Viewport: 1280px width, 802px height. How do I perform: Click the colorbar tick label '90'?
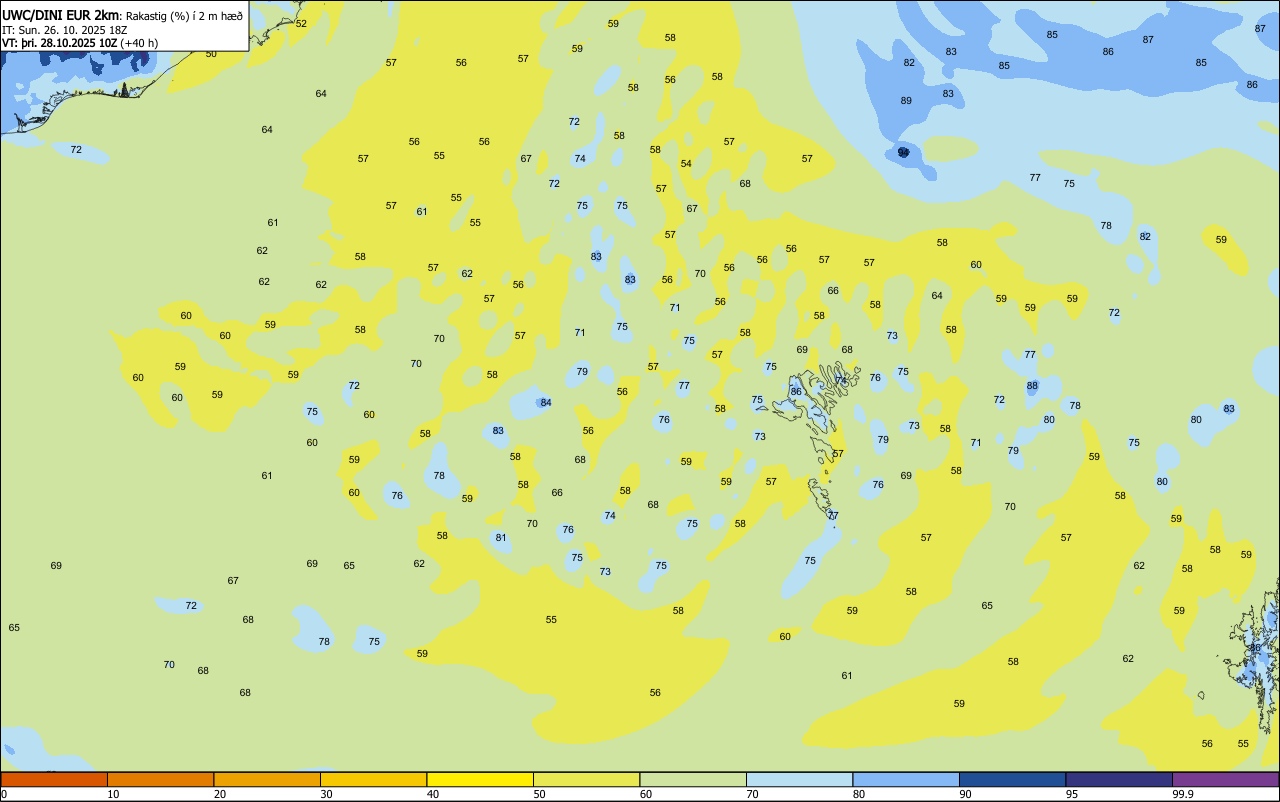click(x=965, y=795)
